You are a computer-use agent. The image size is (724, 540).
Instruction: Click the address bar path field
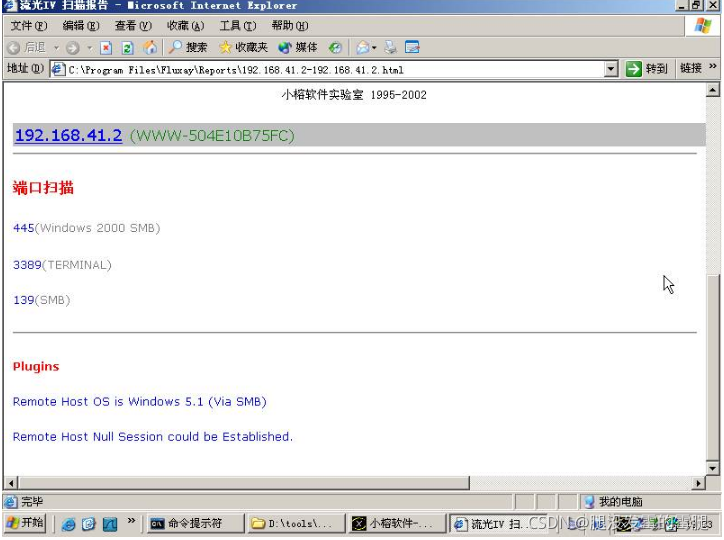click(x=335, y=70)
